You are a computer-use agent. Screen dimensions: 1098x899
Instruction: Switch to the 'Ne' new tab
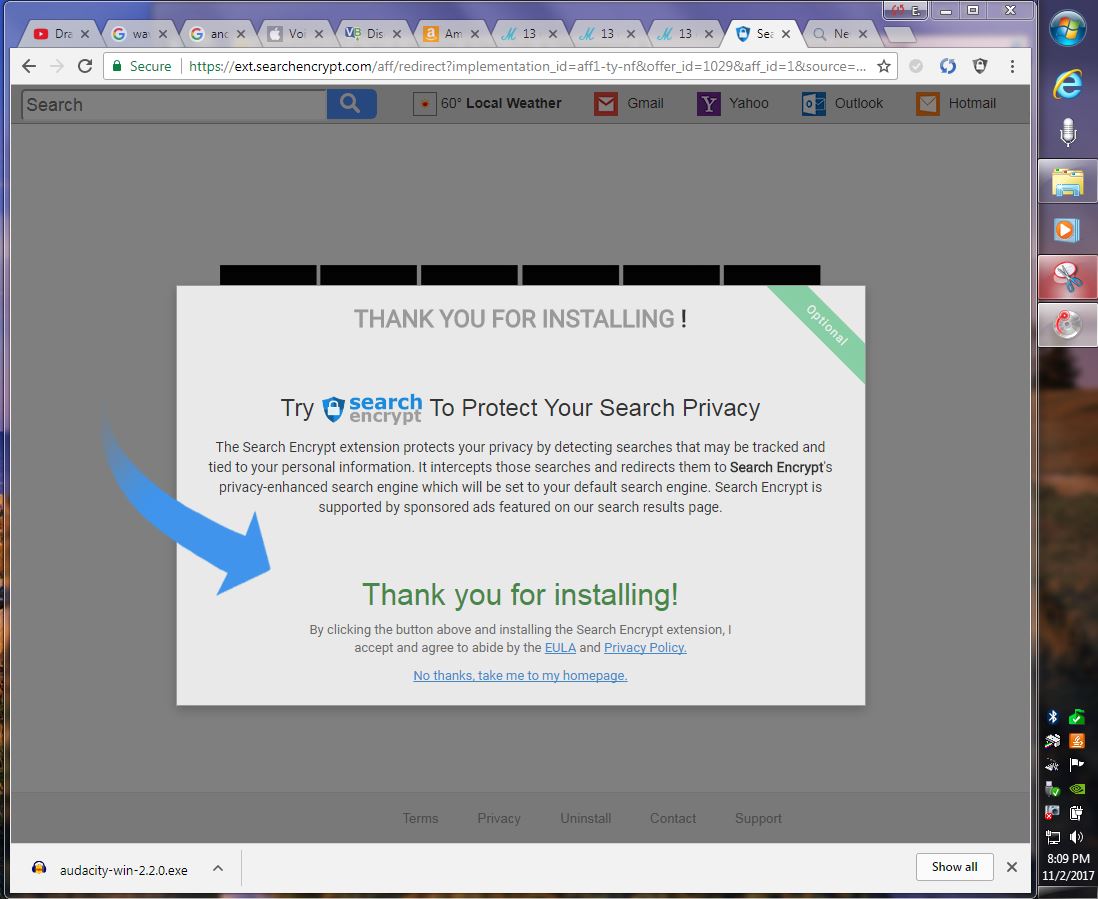click(x=838, y=34)
